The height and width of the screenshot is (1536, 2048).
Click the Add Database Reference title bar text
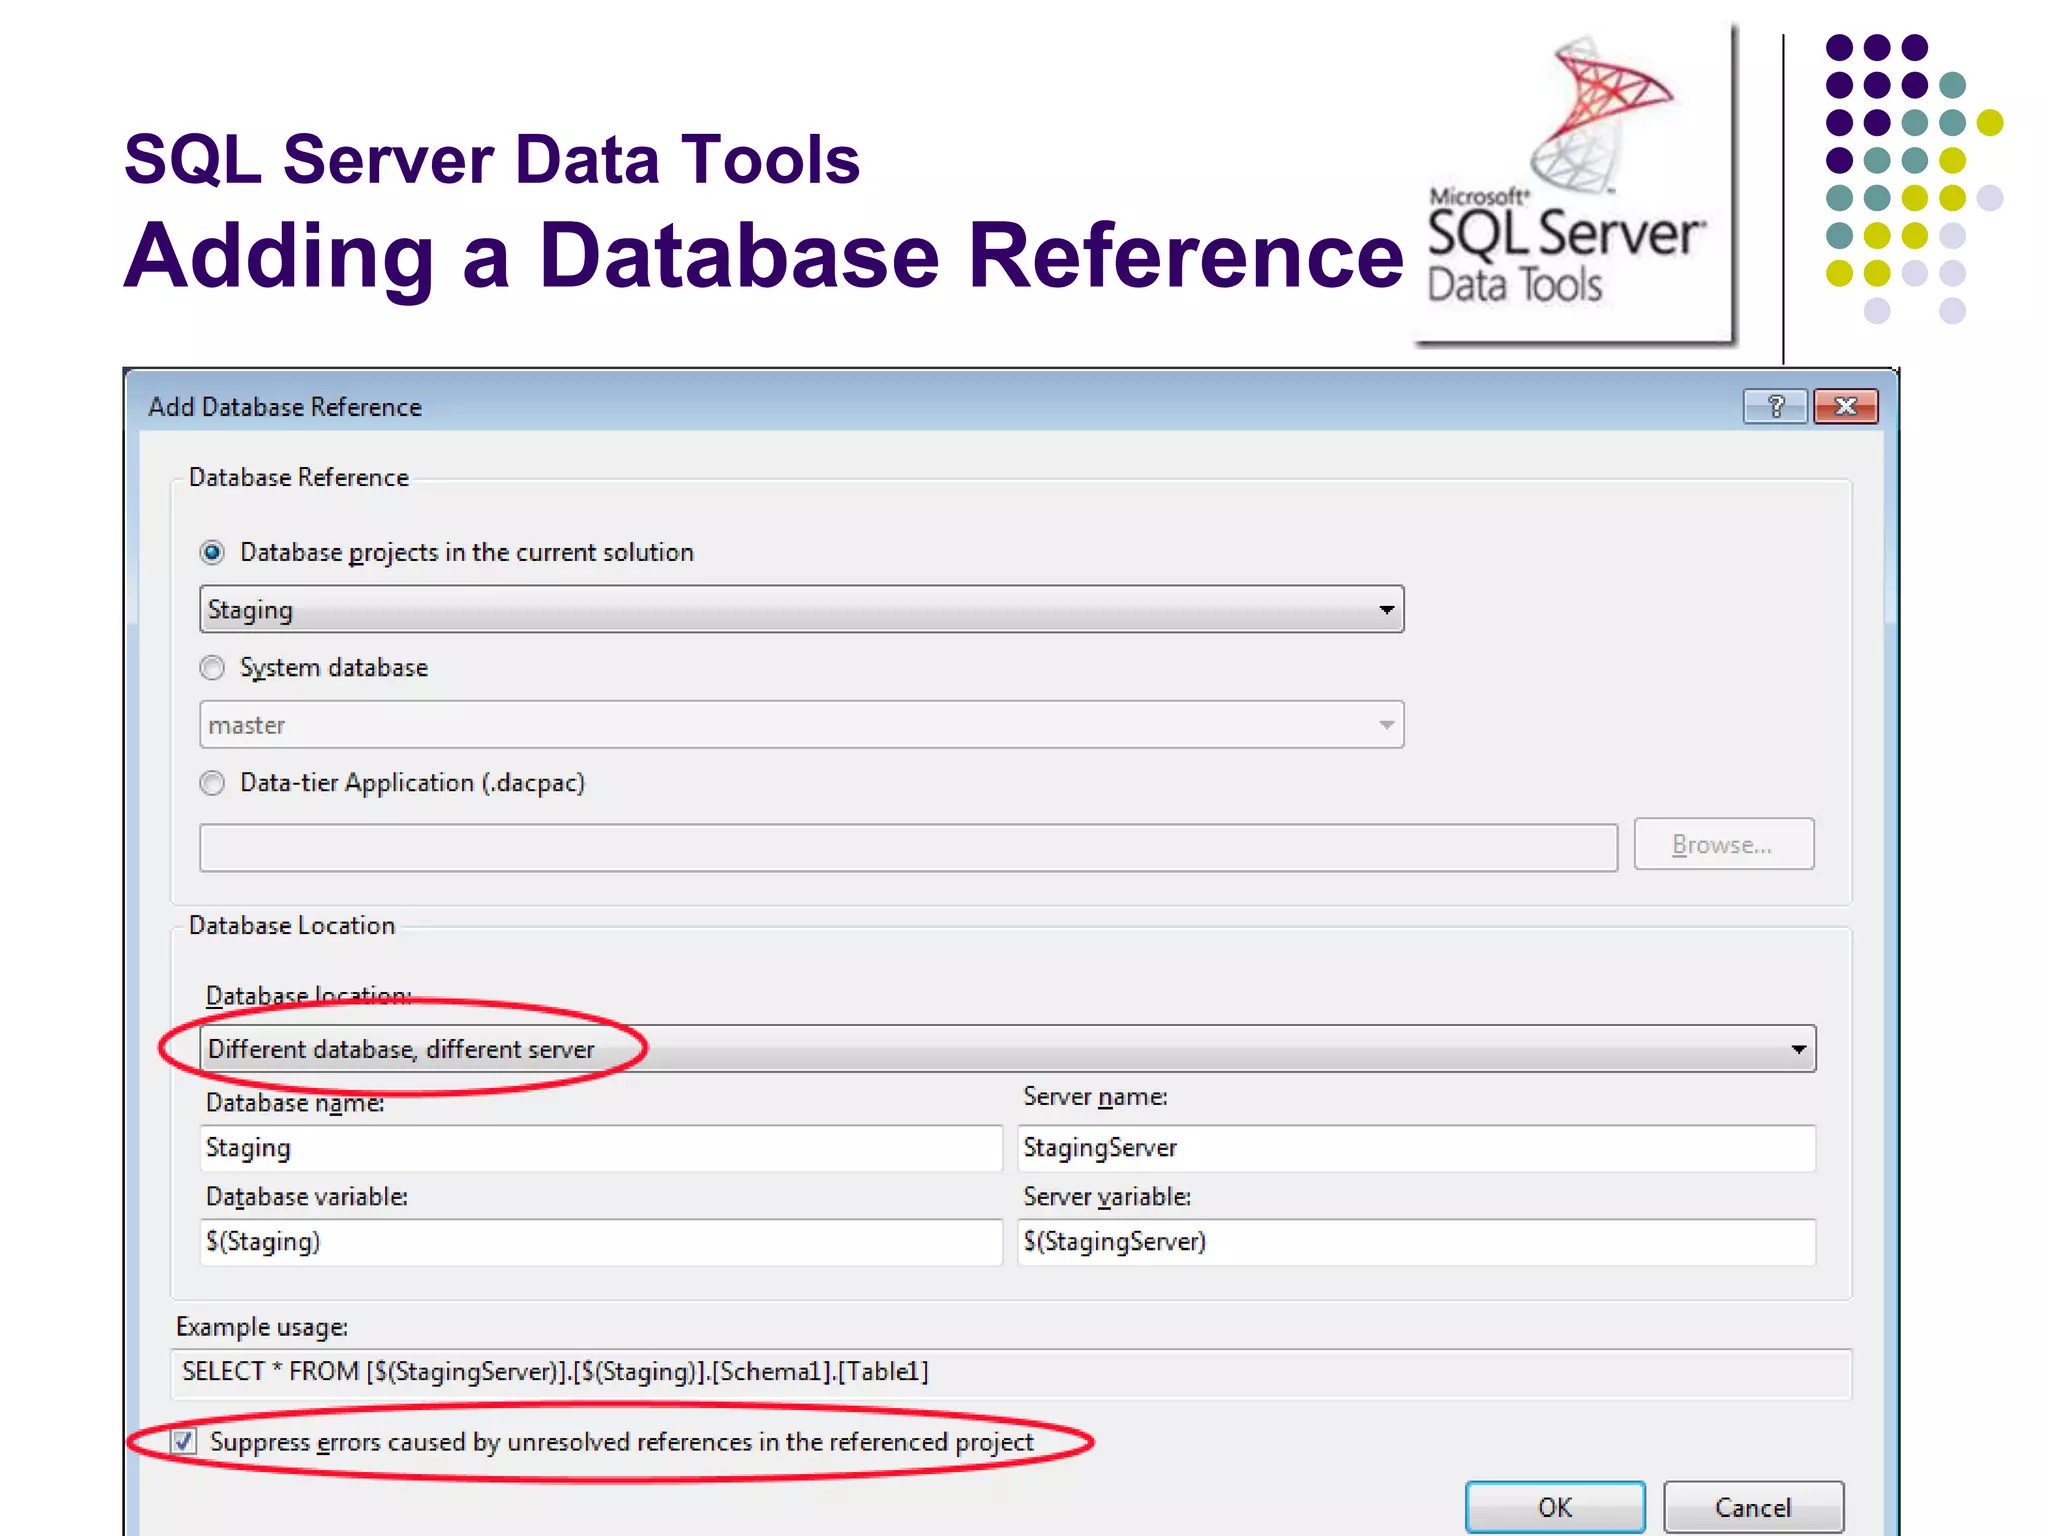[285, 407]
